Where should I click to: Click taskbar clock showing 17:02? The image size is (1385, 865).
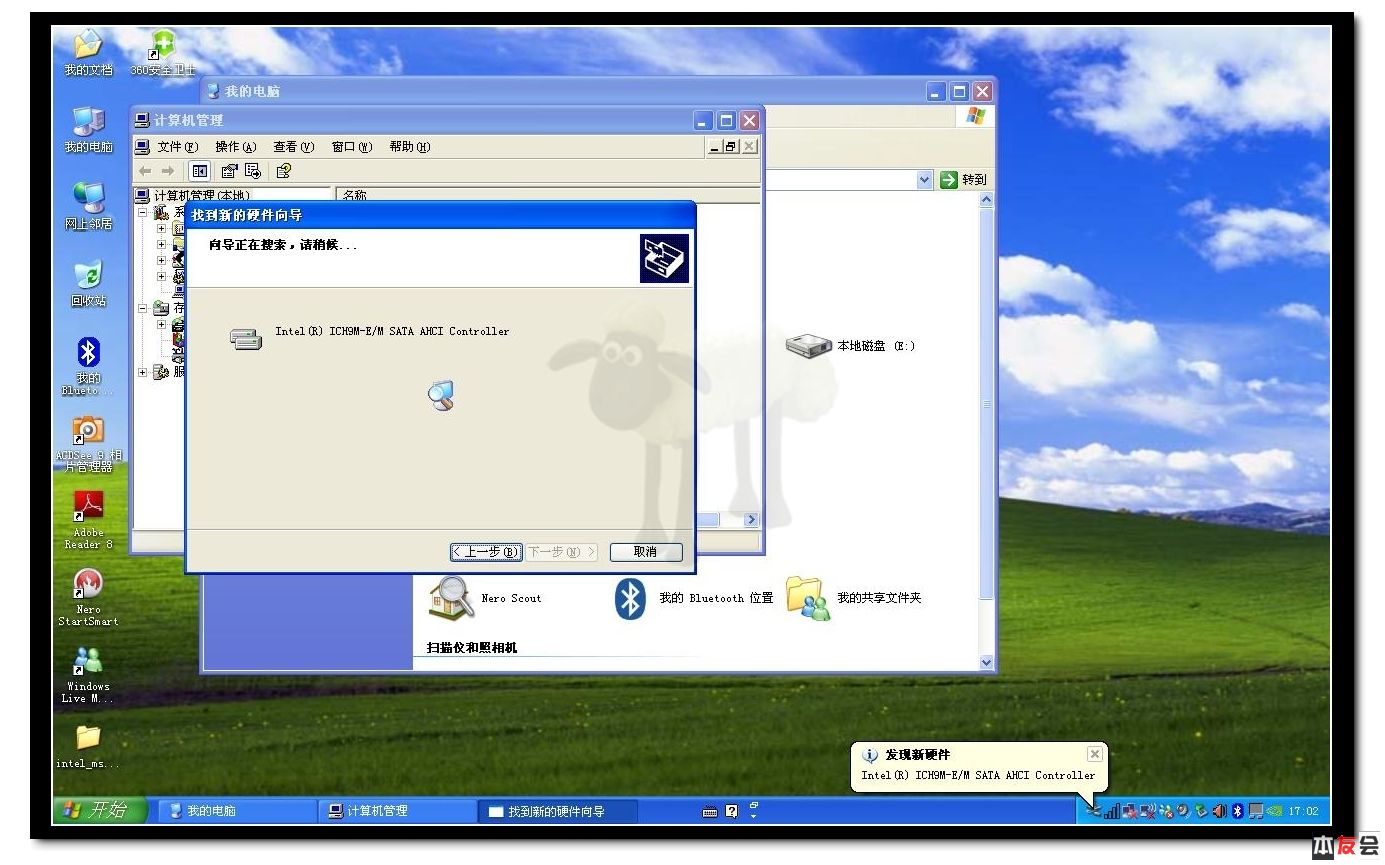click(1303, 811)
